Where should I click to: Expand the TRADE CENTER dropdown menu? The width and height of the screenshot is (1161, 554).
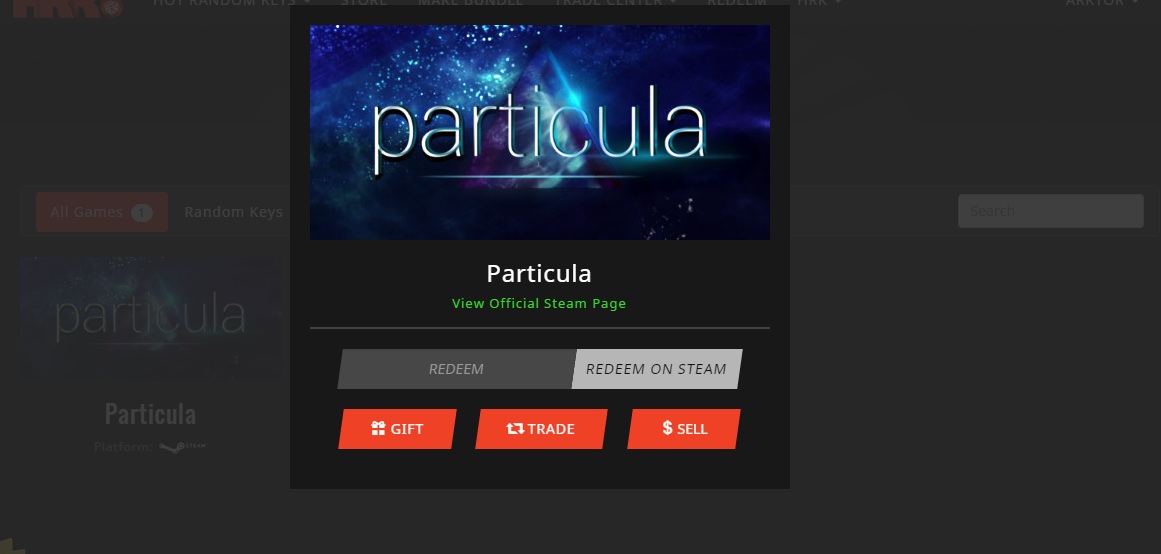(615, 3)
